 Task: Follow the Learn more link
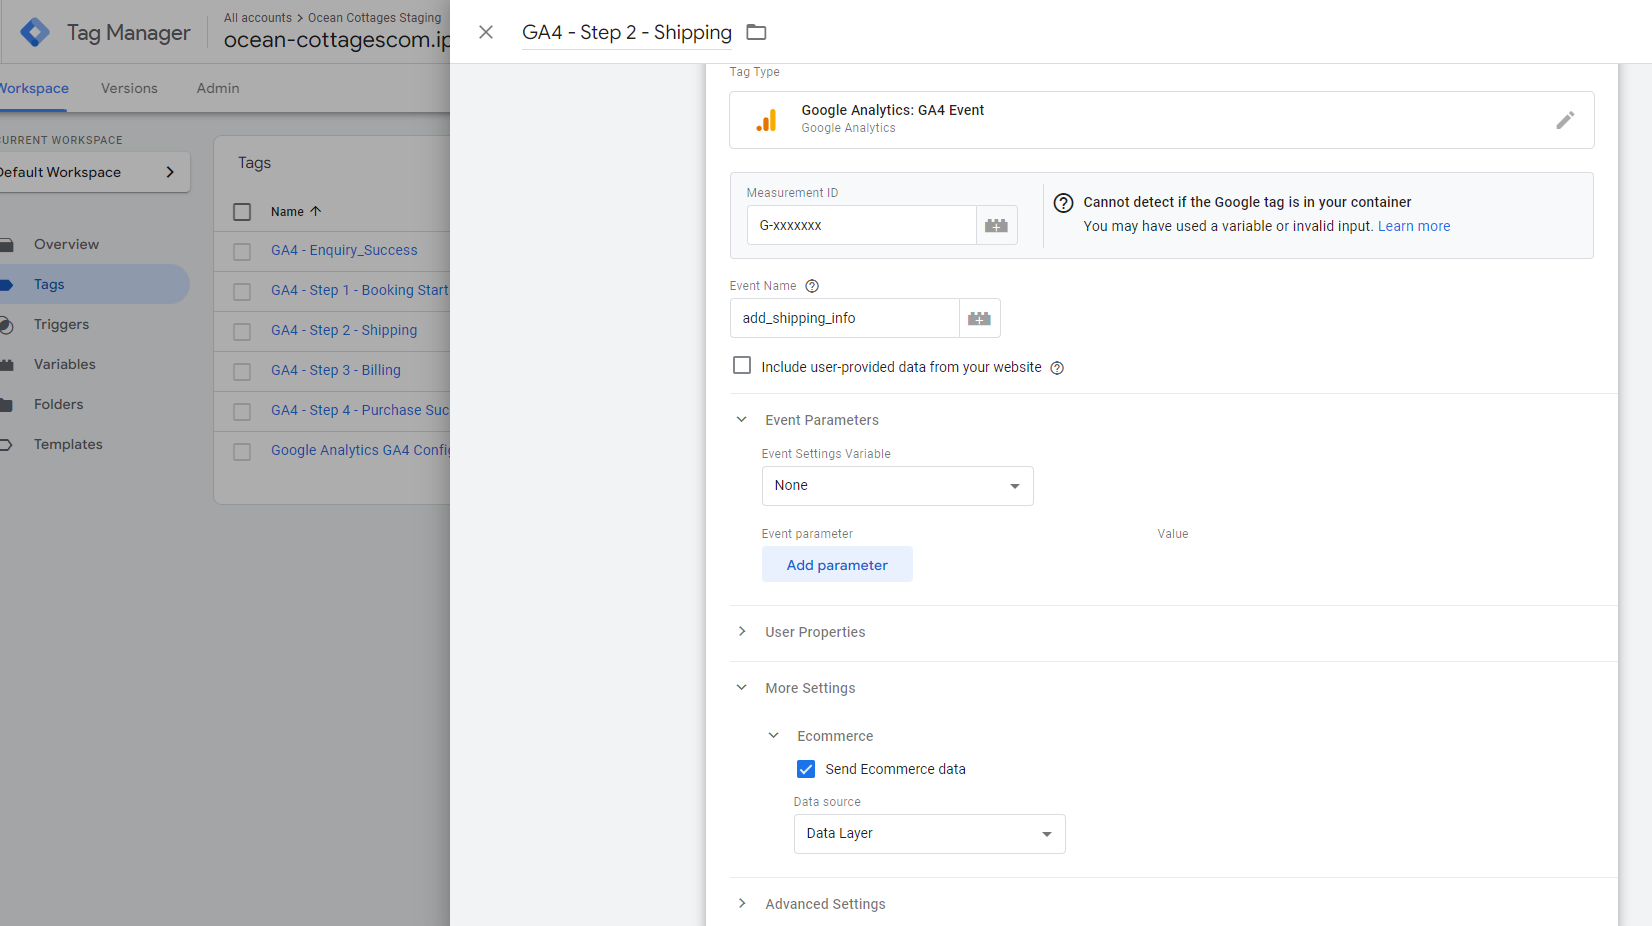pos(1413,226)
